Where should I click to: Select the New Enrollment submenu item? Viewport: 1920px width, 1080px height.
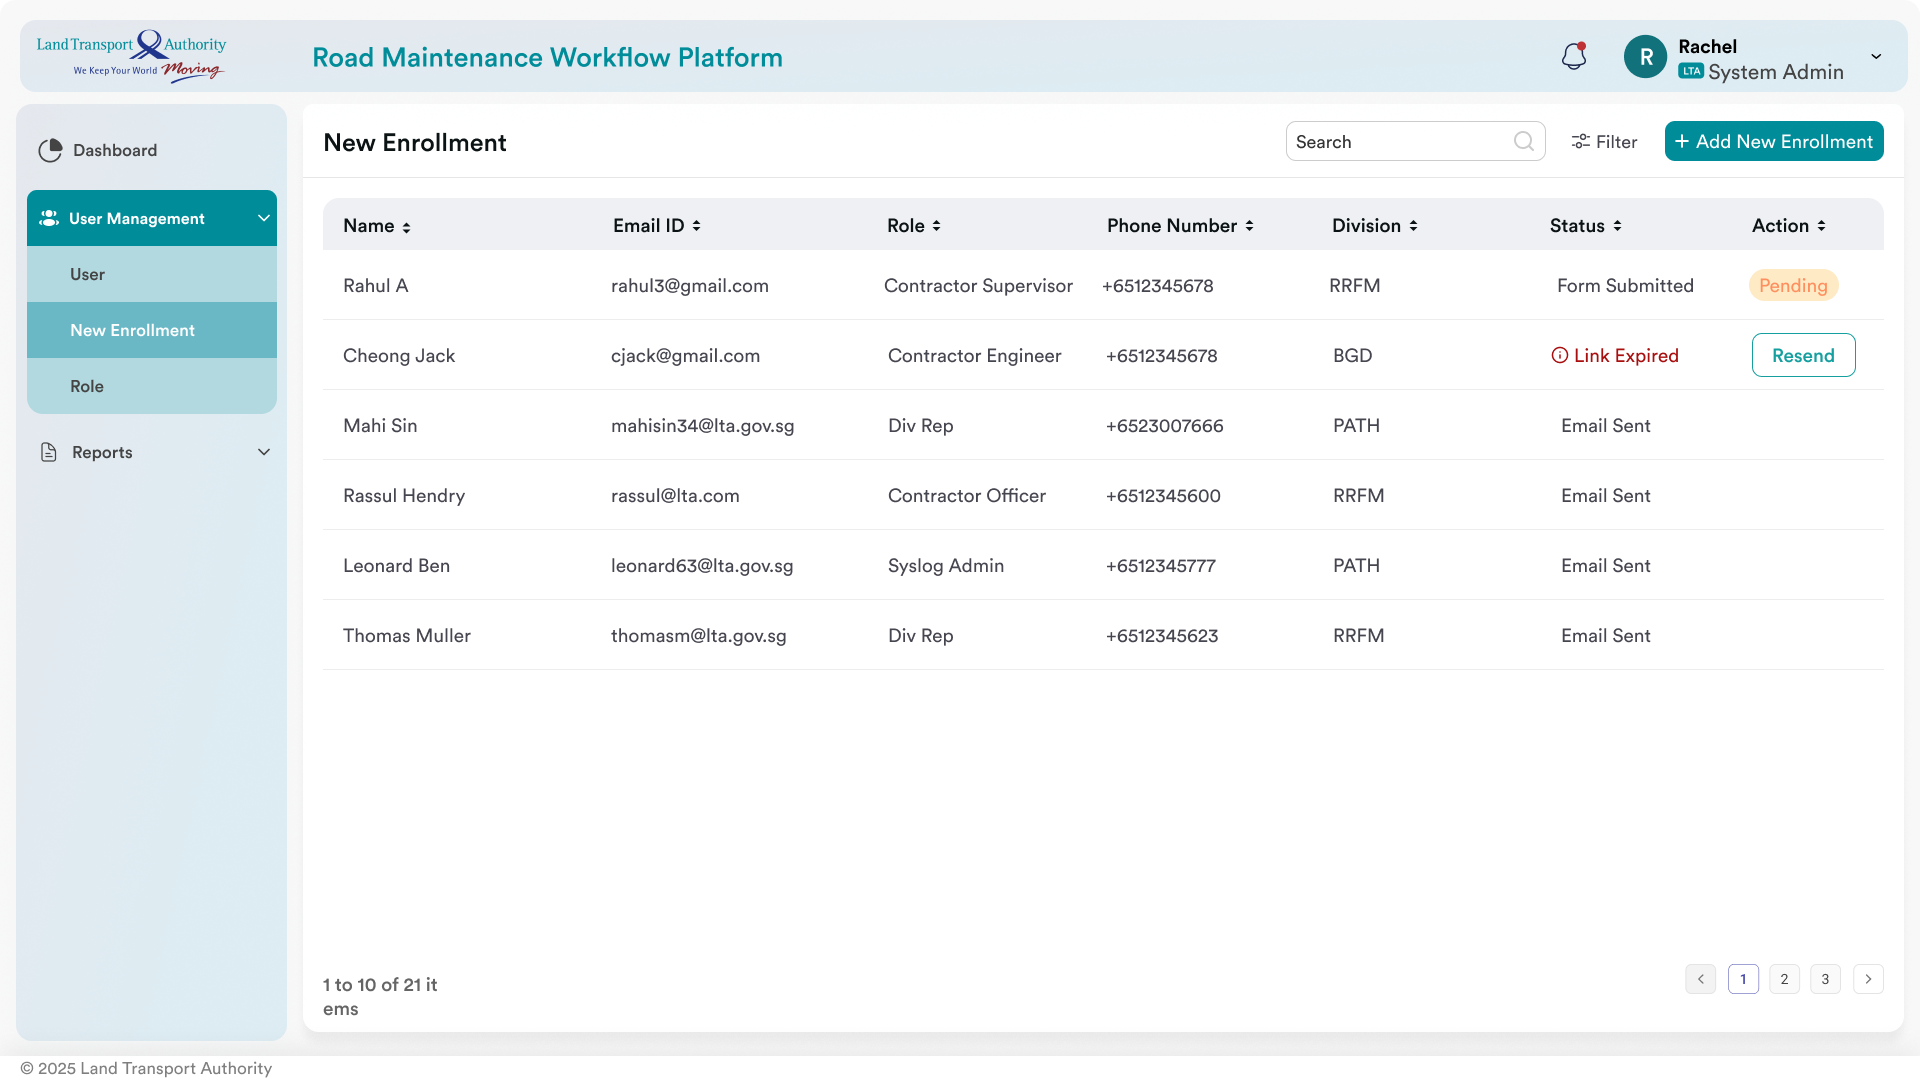click(152, 330)
